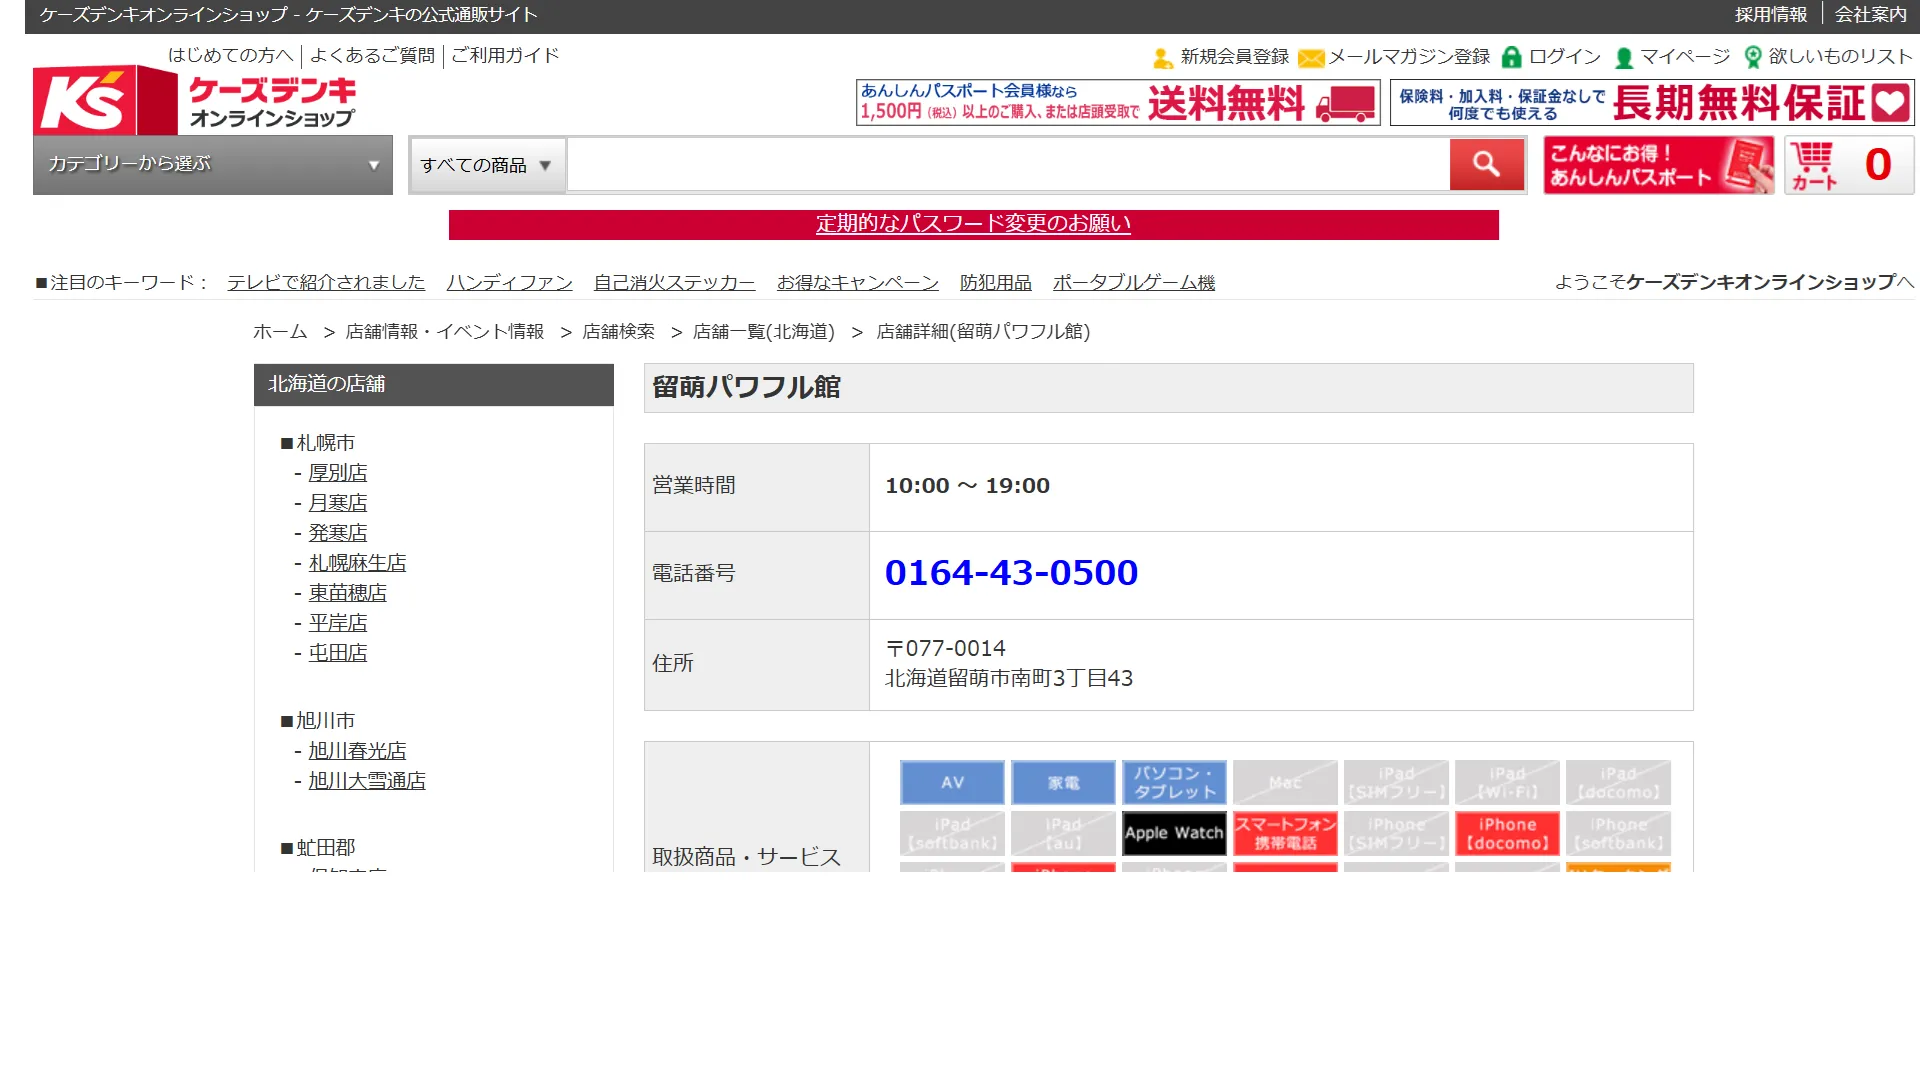Click the business hours 10:00 ～ 19:00
The width and height of the screenshot is (1920, 1080).
967,486
